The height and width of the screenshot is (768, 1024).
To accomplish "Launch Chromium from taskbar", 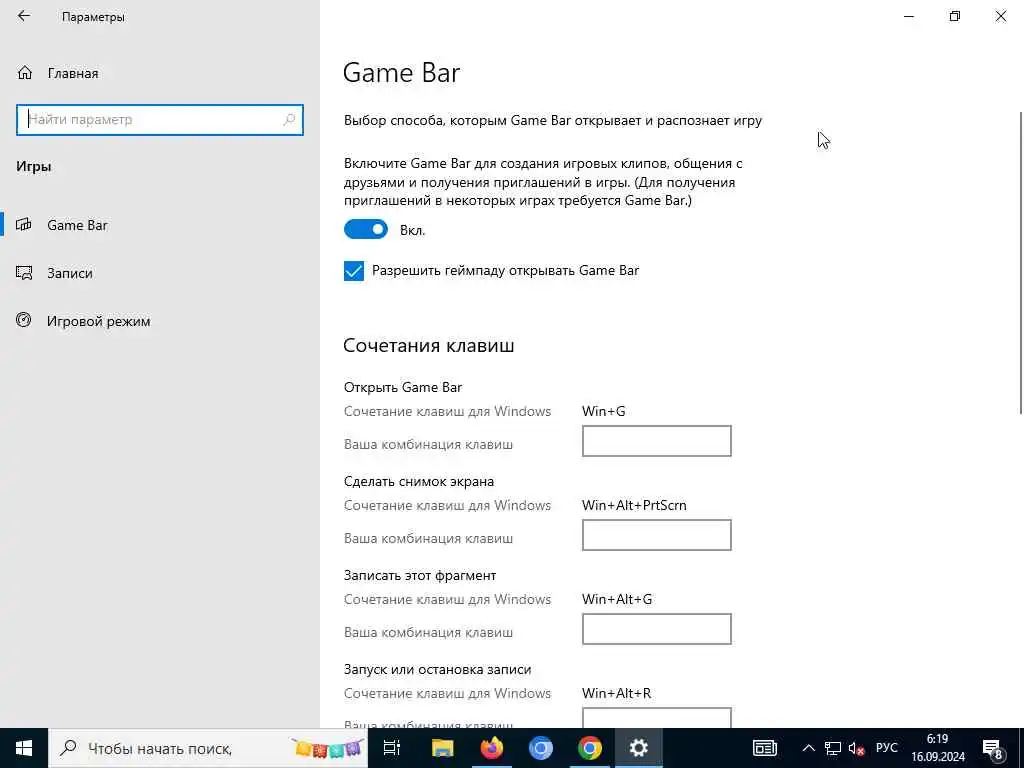I will 541,748.
